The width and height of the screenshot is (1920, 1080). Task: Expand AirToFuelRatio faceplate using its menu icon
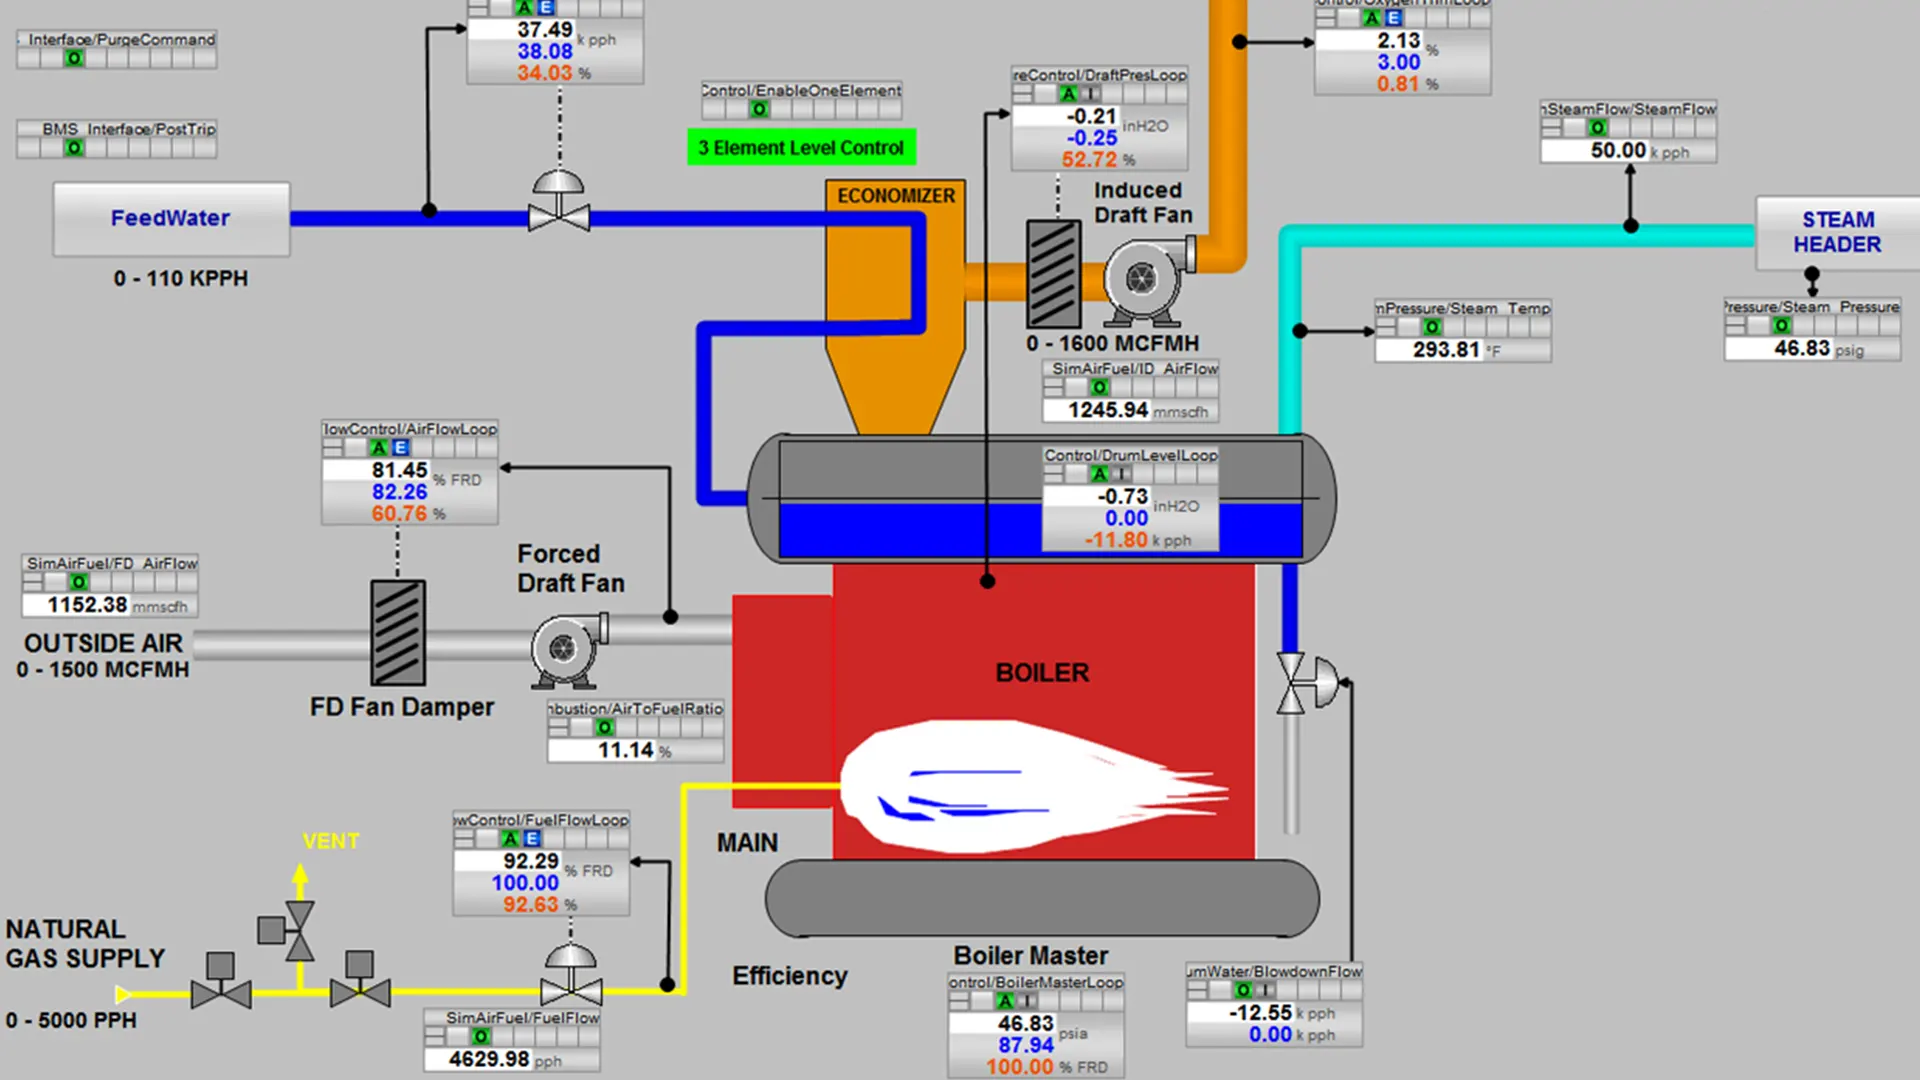pyautogui.click(x=558, y=727)
